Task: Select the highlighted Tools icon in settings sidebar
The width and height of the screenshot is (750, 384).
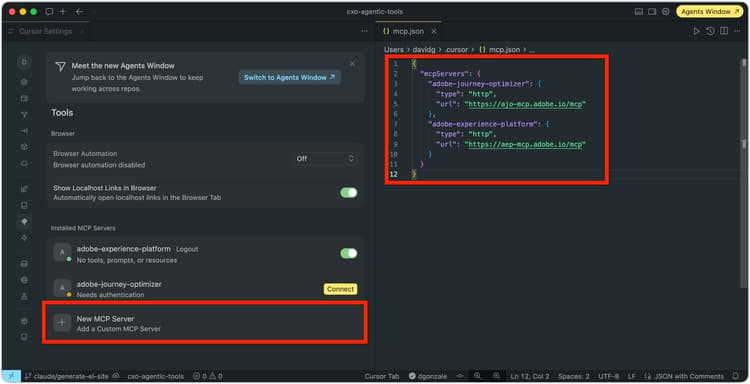Action: tap(24, 221)
